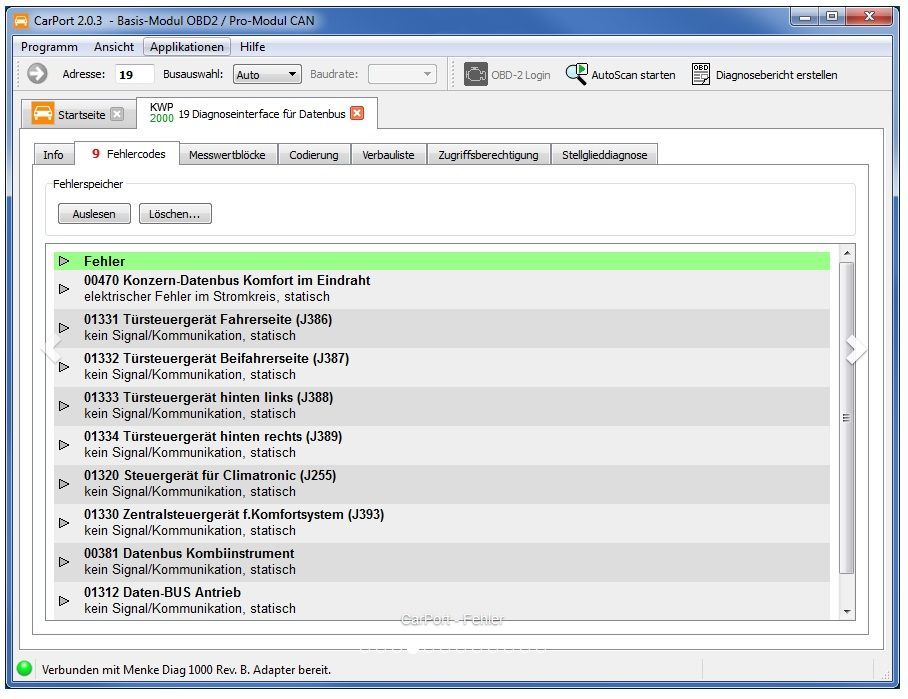Click the OBD-2 Login engine icon
908x699 pixels.
476,74
